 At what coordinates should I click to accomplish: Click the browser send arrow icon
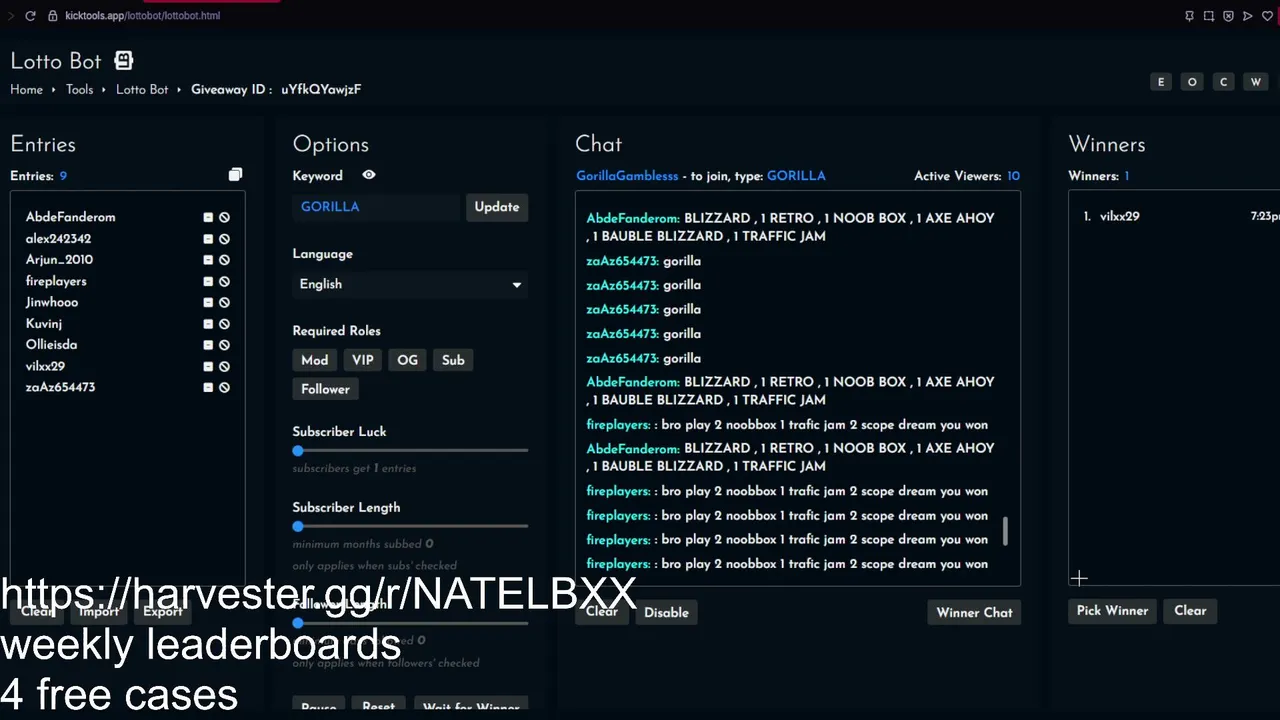tap(1248, 16)
